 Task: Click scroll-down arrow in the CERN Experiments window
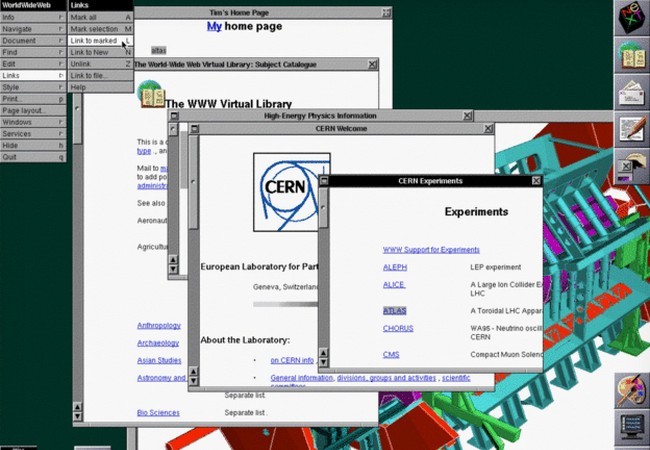coord(323,363)
